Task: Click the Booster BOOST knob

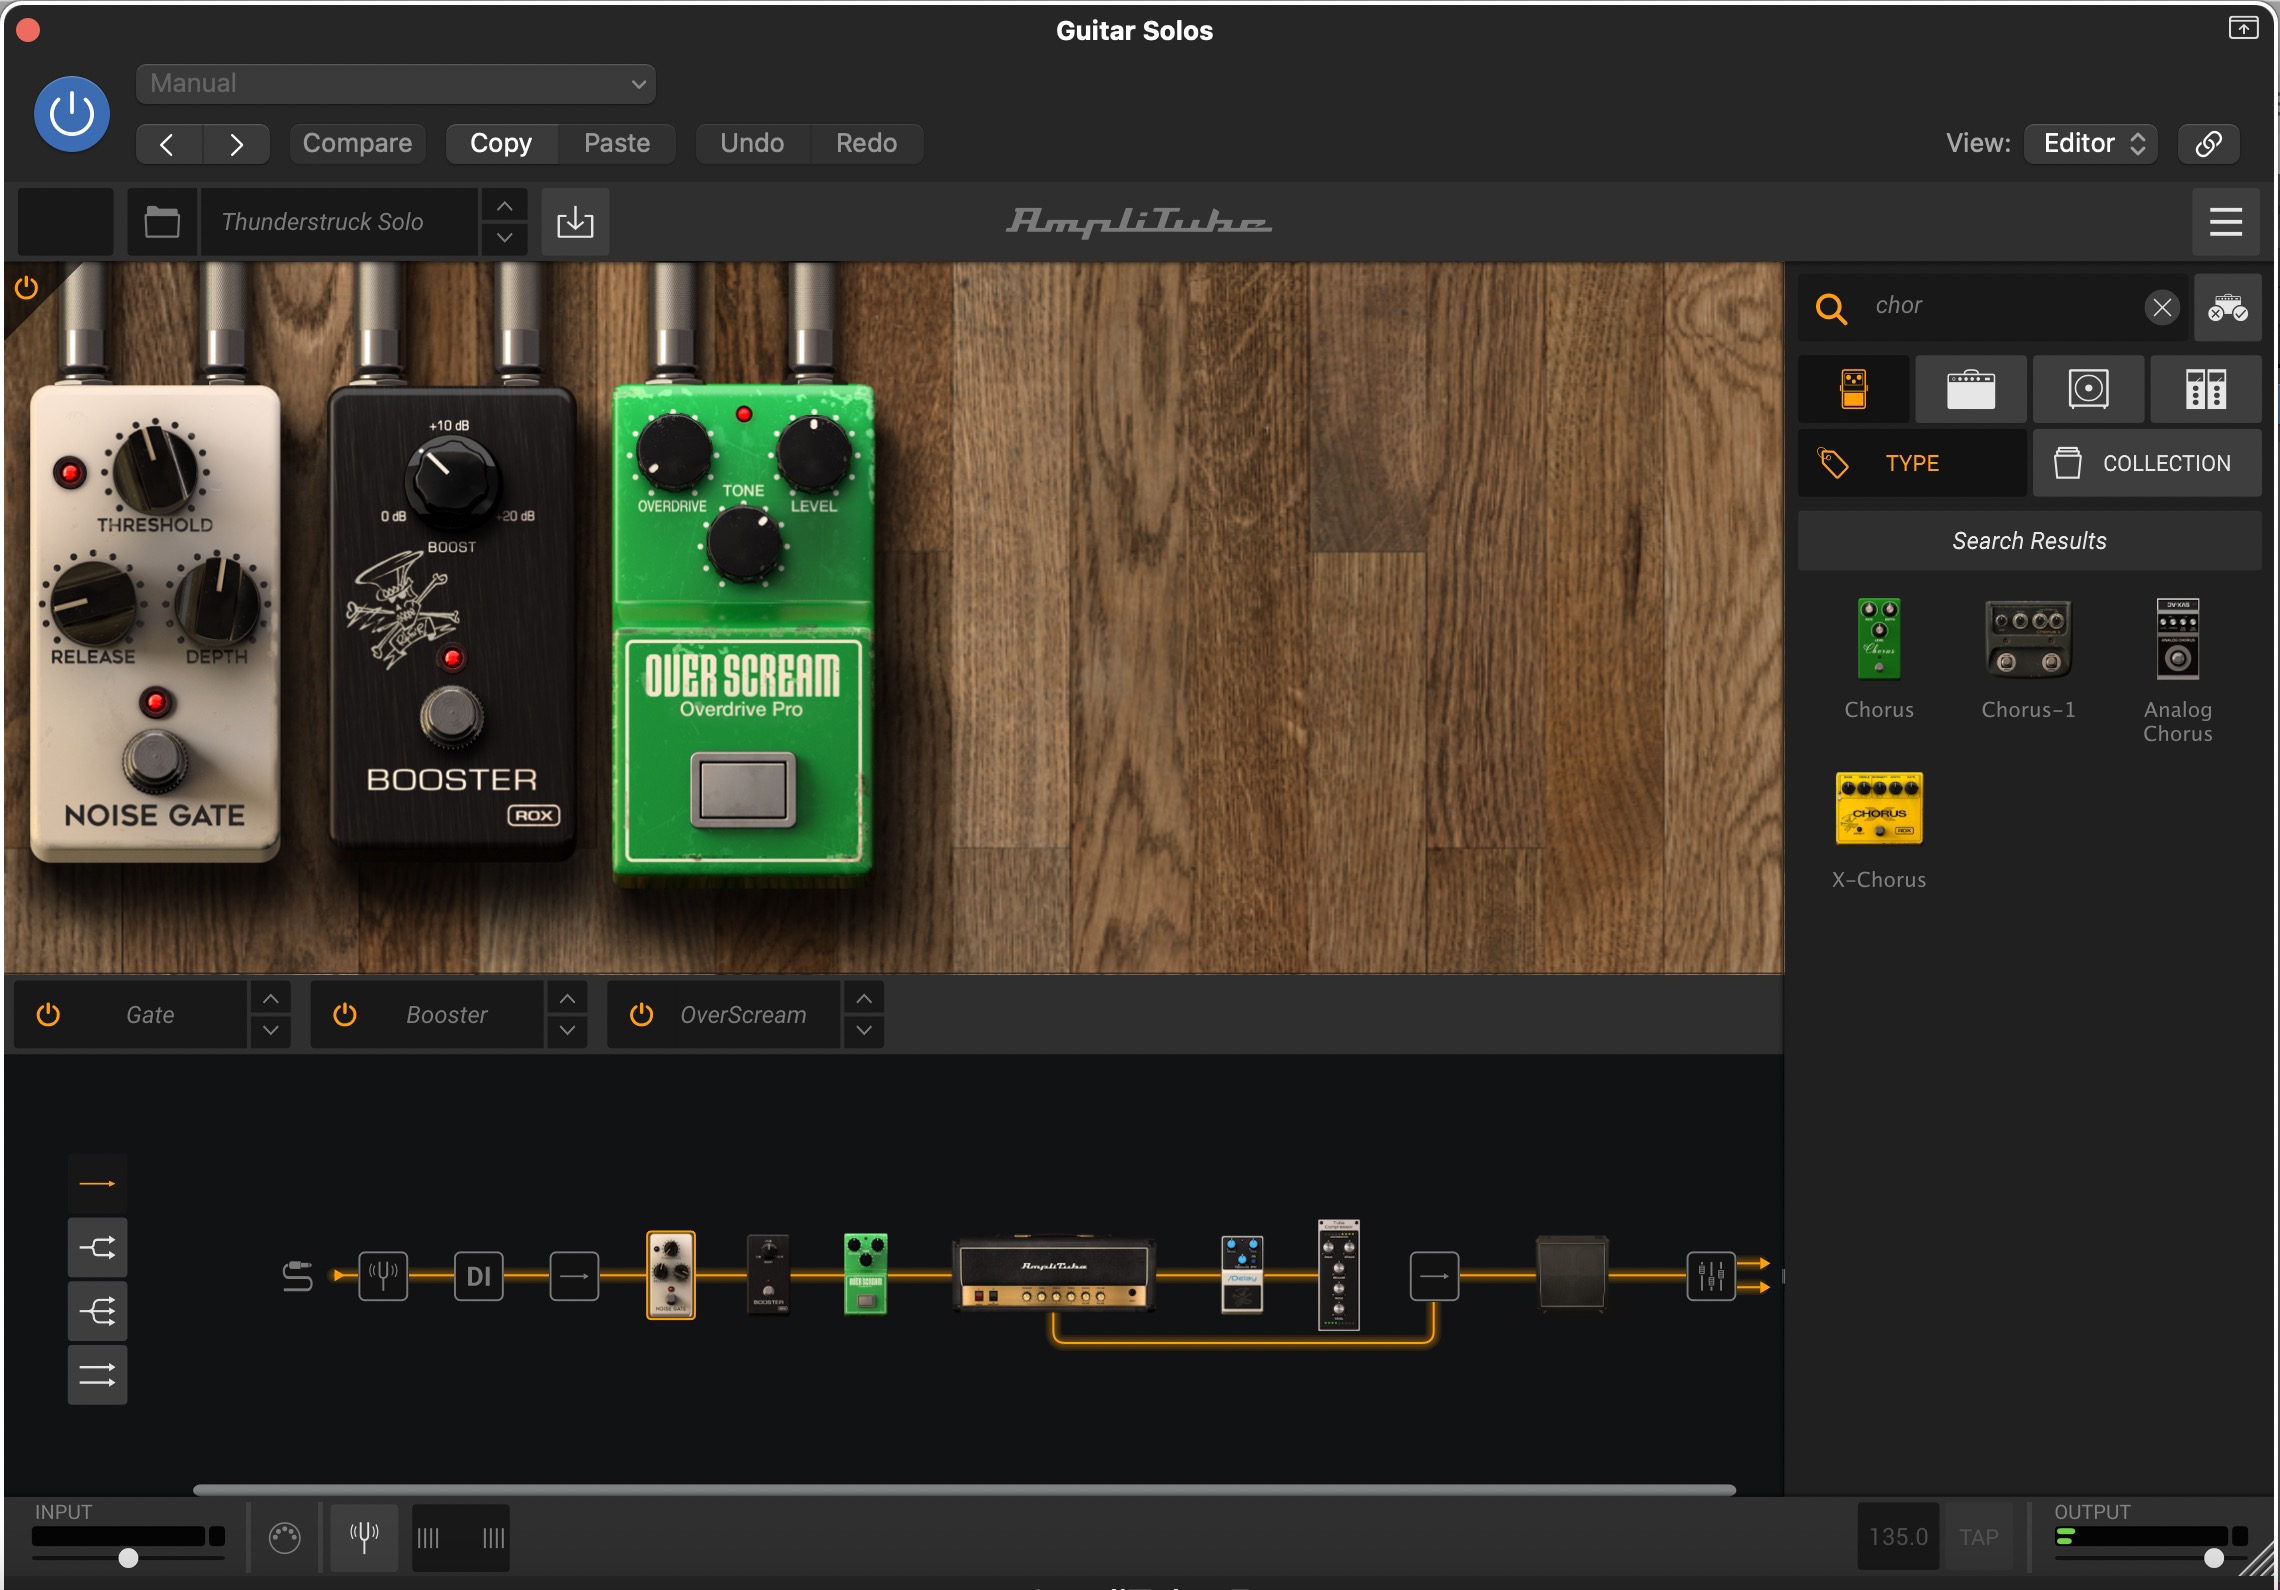Action: pyautogui.click(x=450, y=482)
